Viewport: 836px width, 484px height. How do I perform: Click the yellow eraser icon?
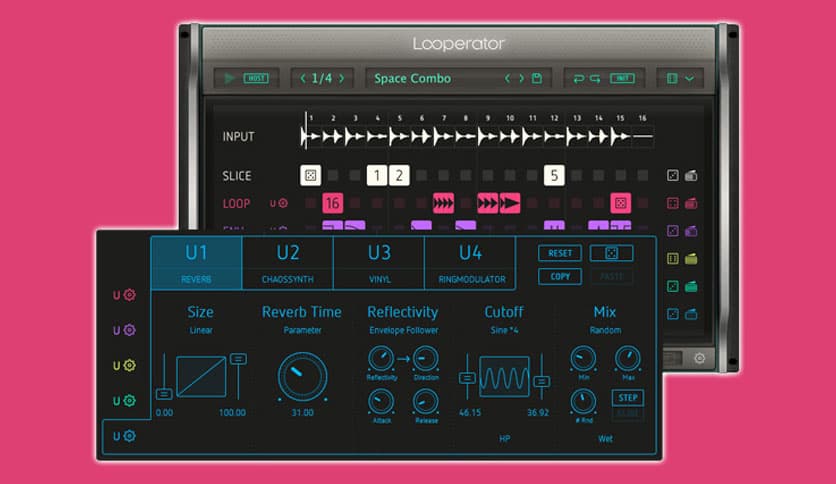coord(691,259)
